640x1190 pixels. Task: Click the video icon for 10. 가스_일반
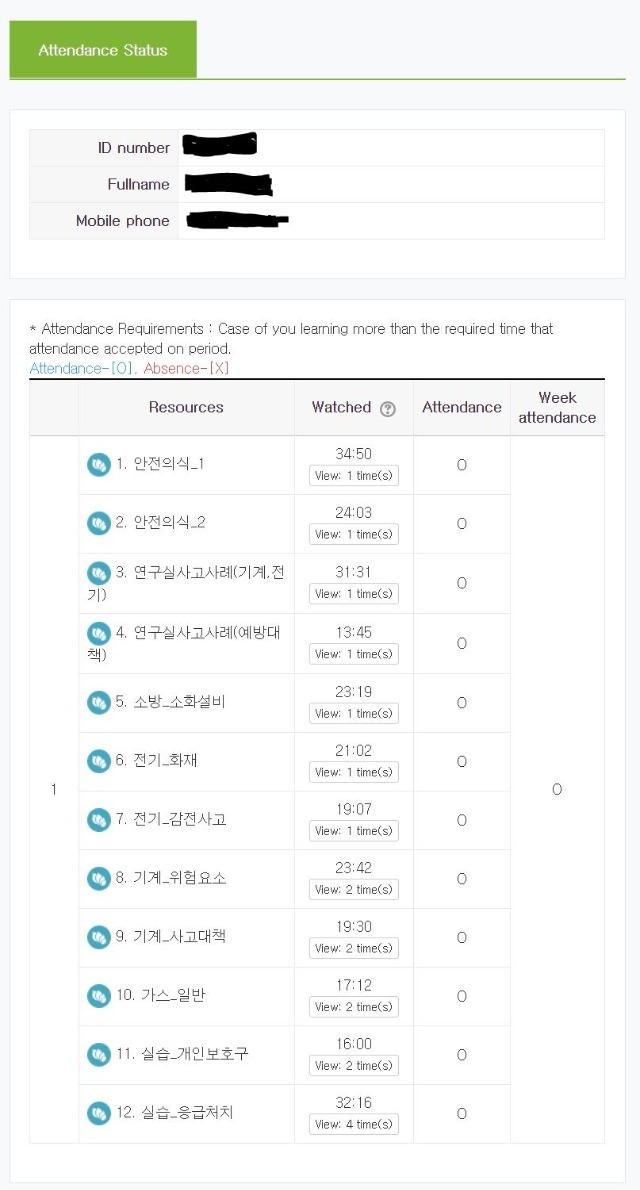tap(99, 996)
